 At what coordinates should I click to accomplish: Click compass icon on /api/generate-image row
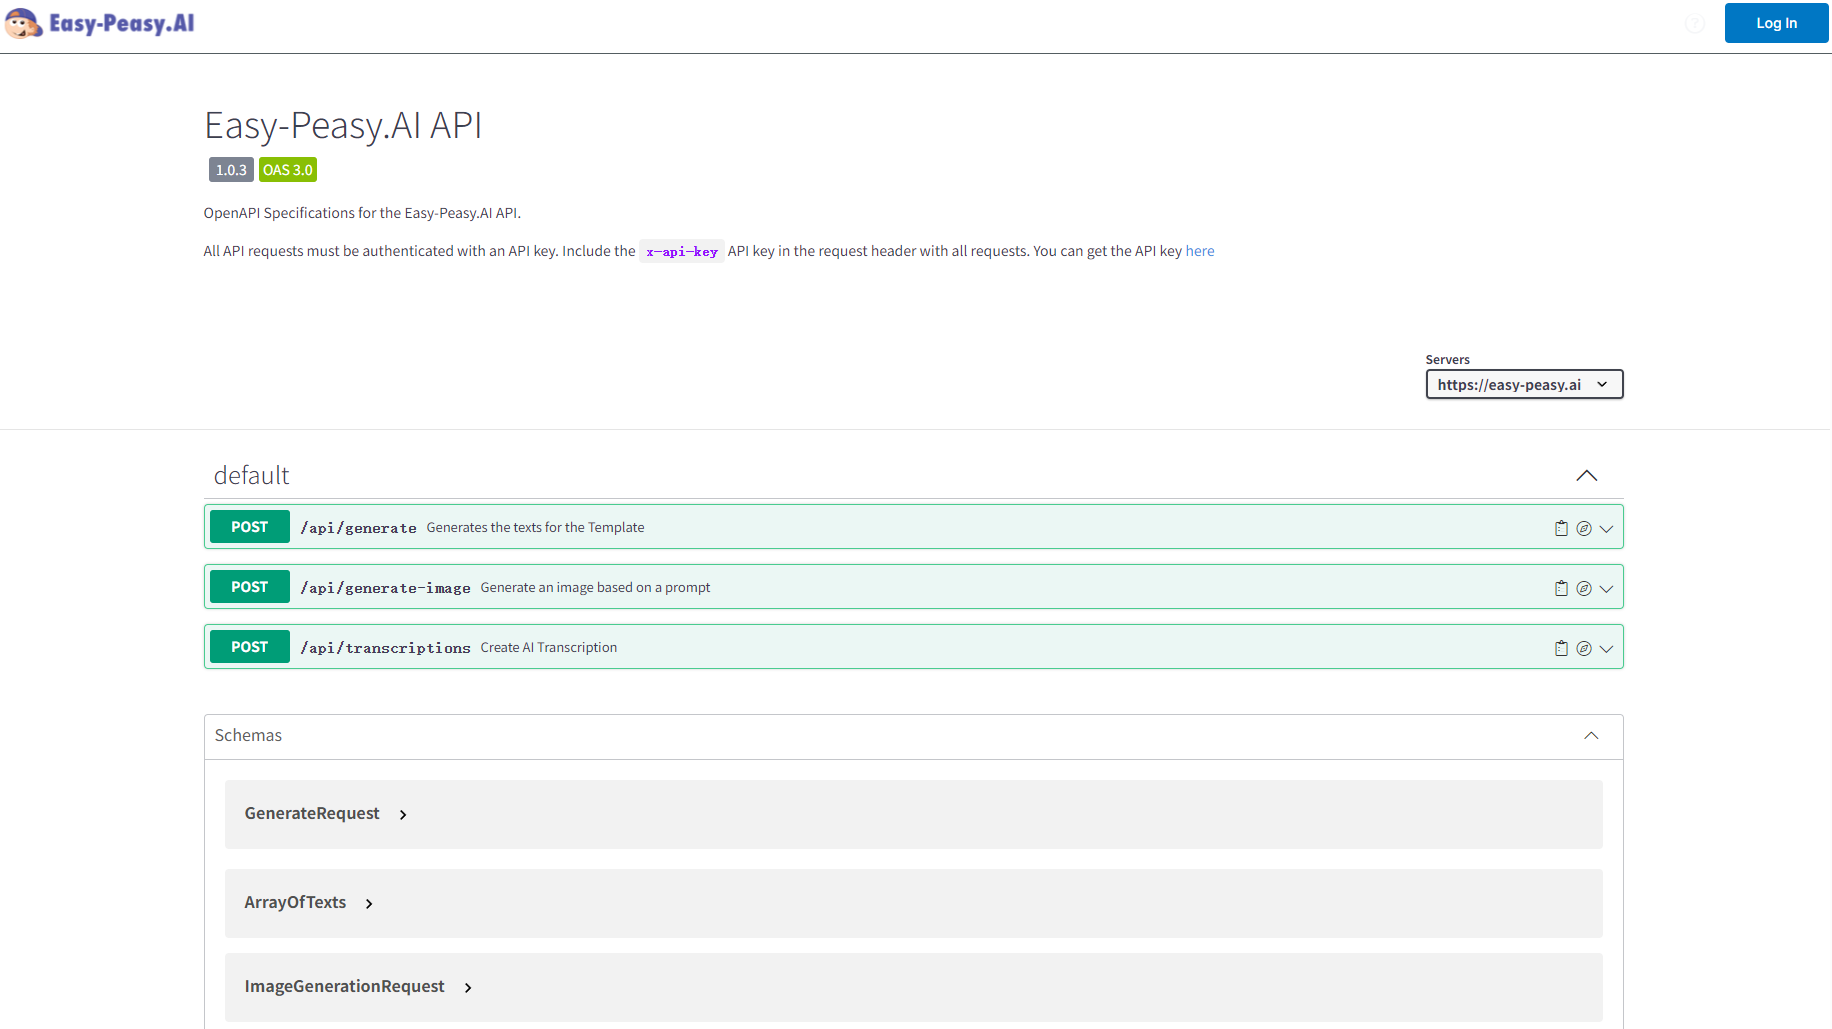pos(1584,588)
